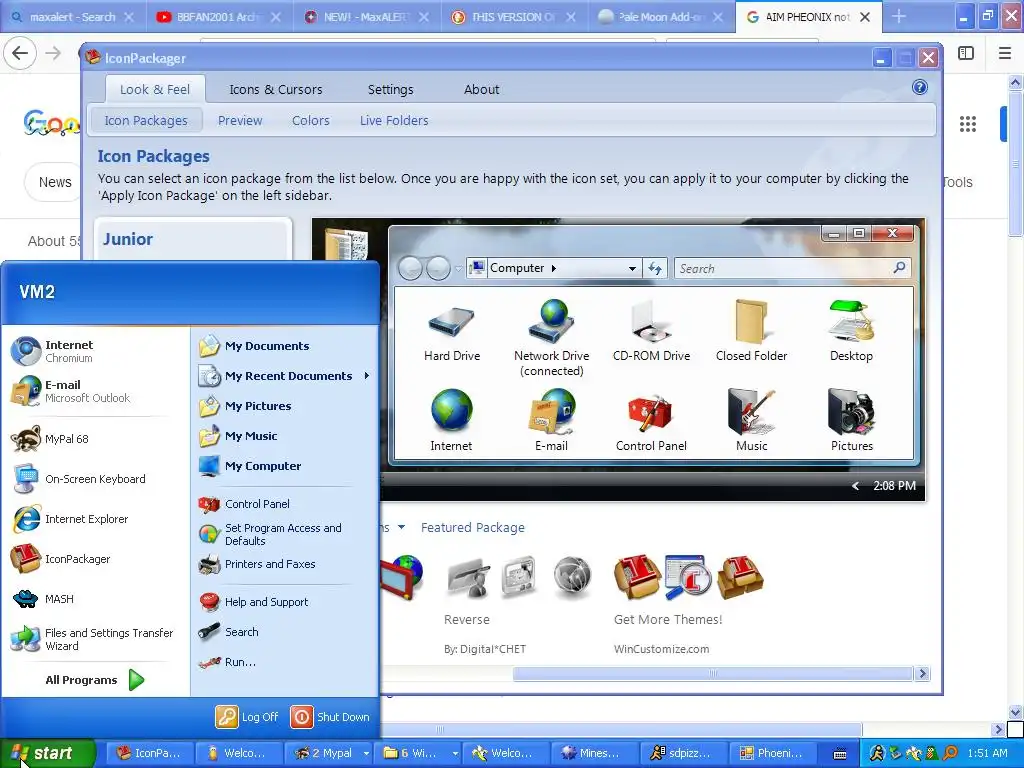Screen dimensions: 1024x768
Task: Open IconPackager Settings tab
Action: [x=391, y=89]
